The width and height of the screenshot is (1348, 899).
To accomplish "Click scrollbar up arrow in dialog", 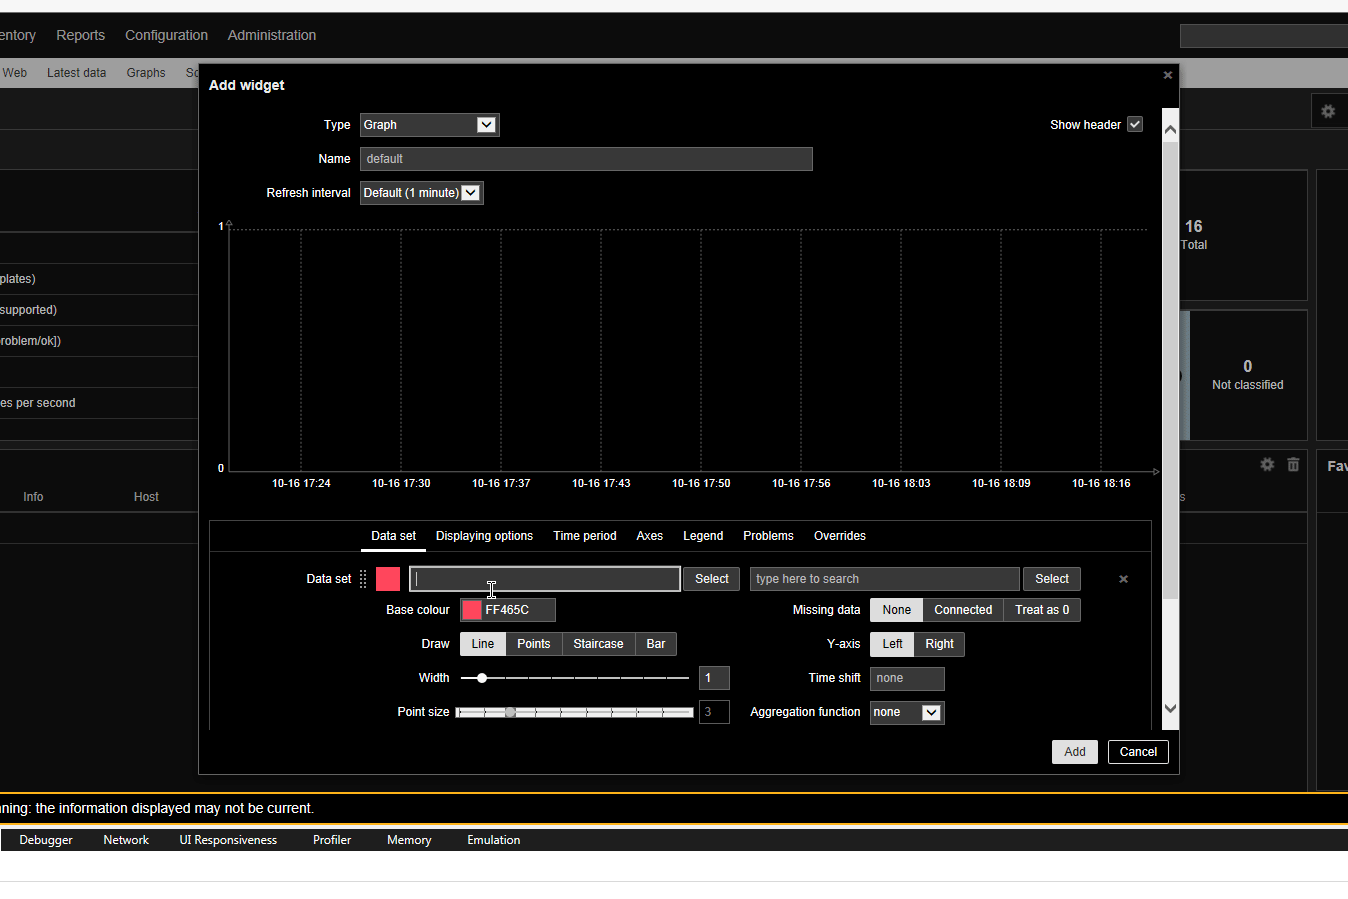I will coord(1170,129).
